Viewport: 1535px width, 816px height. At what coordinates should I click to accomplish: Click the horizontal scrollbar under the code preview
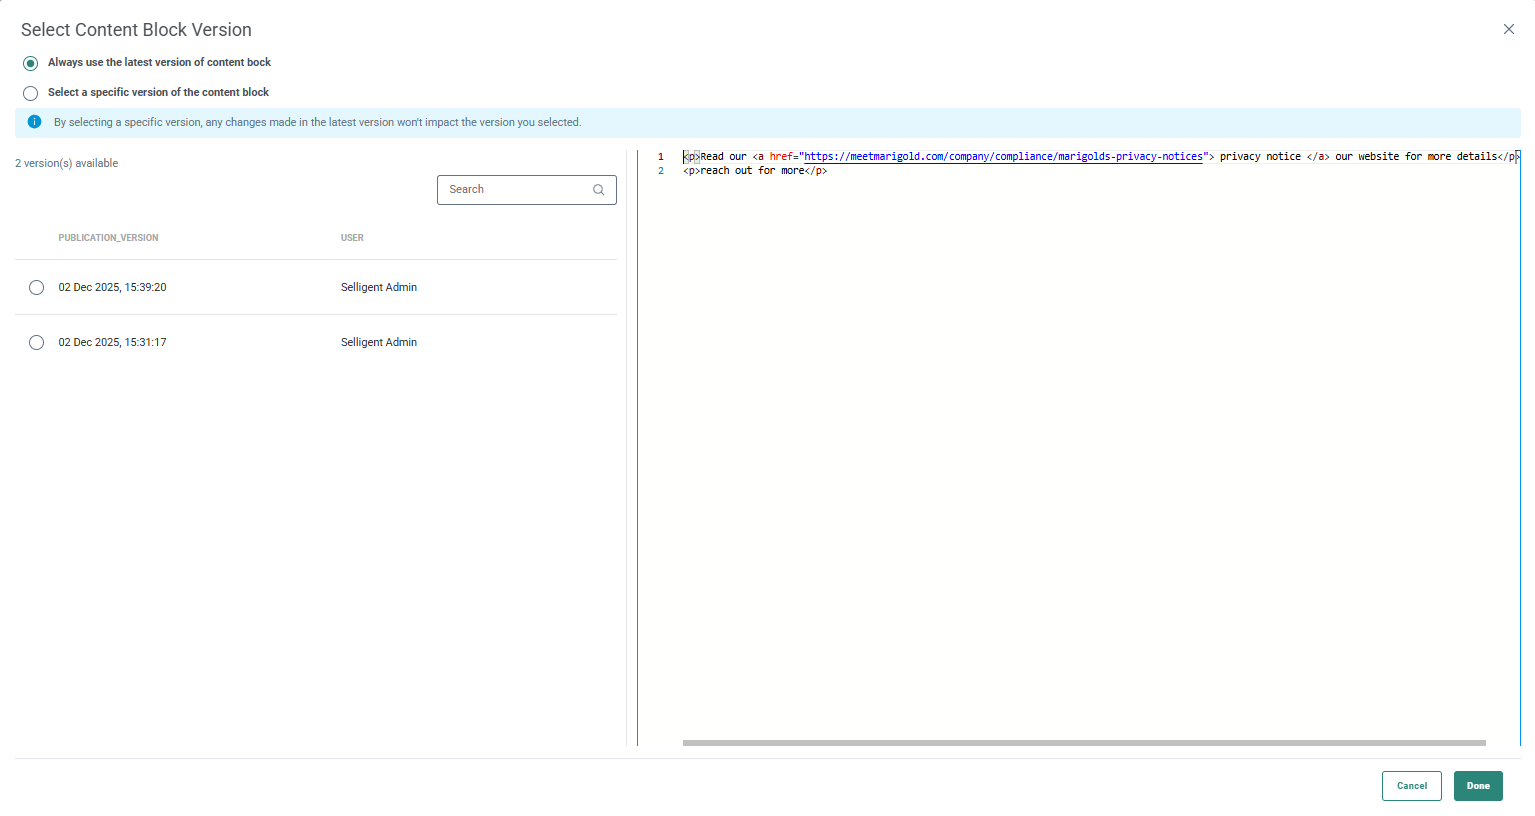coord(1083,743)
